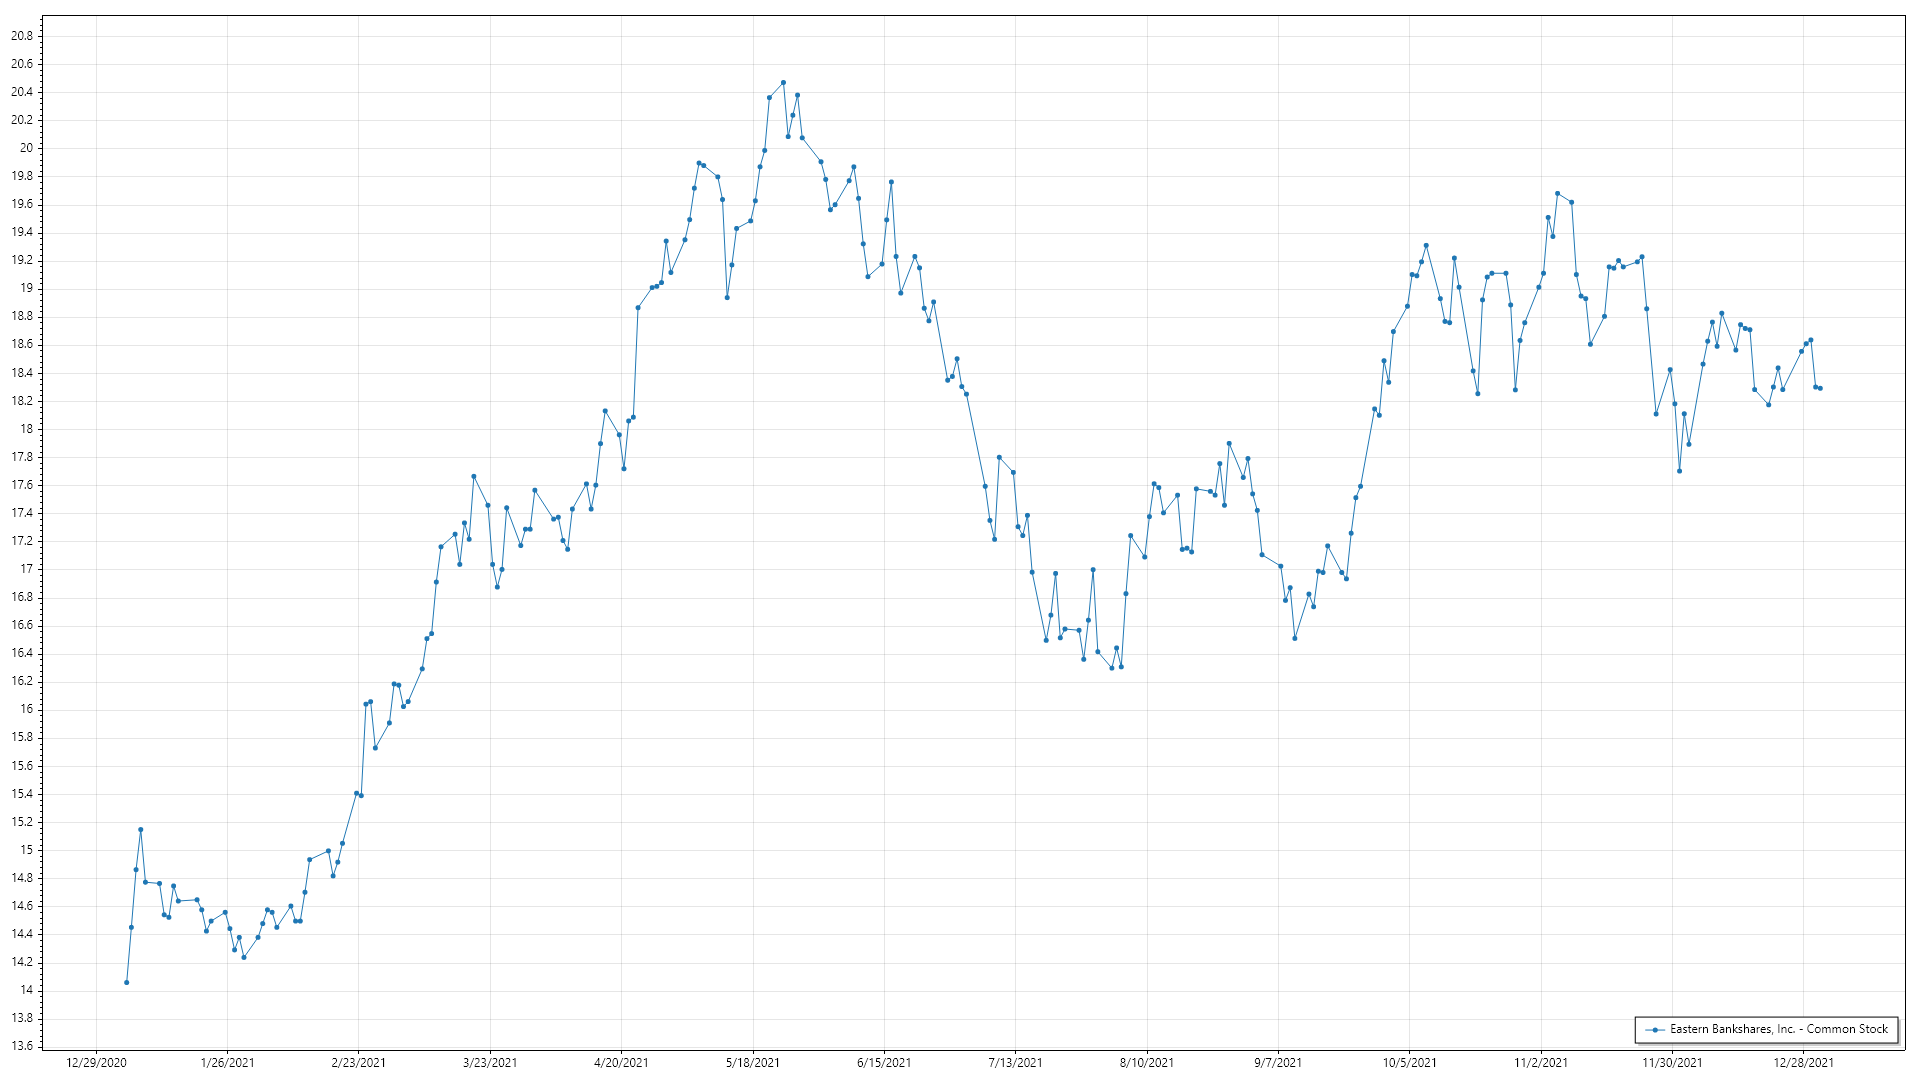The width and height of the screenshot is (1920, 1080).
Task: Click the 10/5/2021 x-axis date label
Action: [x=1409, y=1062]
